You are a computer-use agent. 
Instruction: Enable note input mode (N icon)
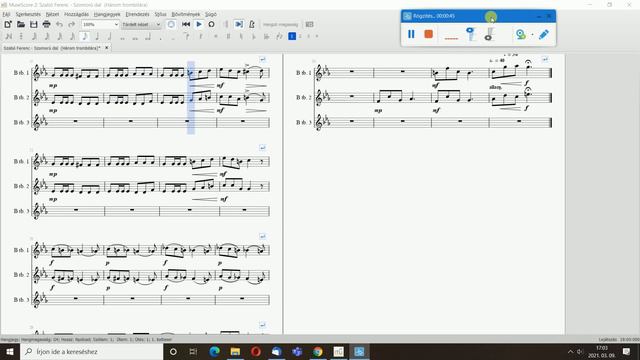click(x=9, y=36)
